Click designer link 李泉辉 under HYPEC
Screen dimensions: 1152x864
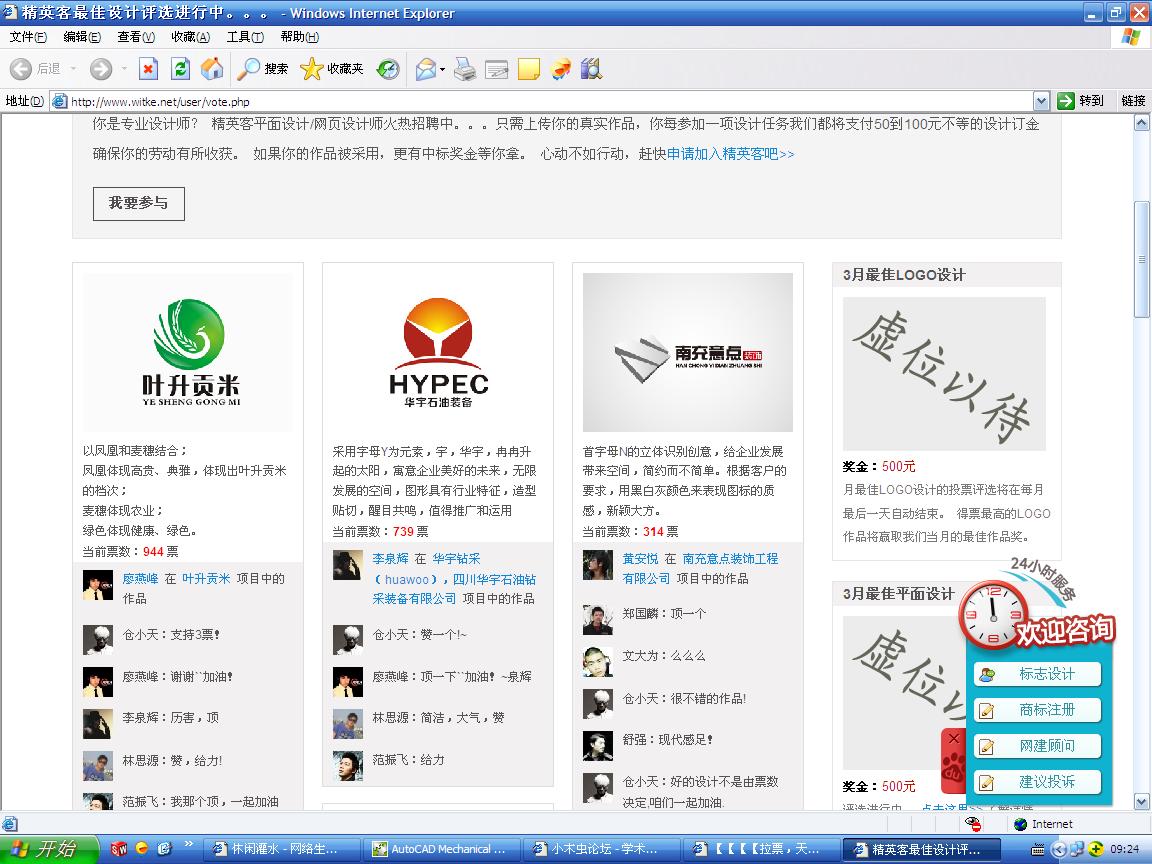tap(390, 559)
